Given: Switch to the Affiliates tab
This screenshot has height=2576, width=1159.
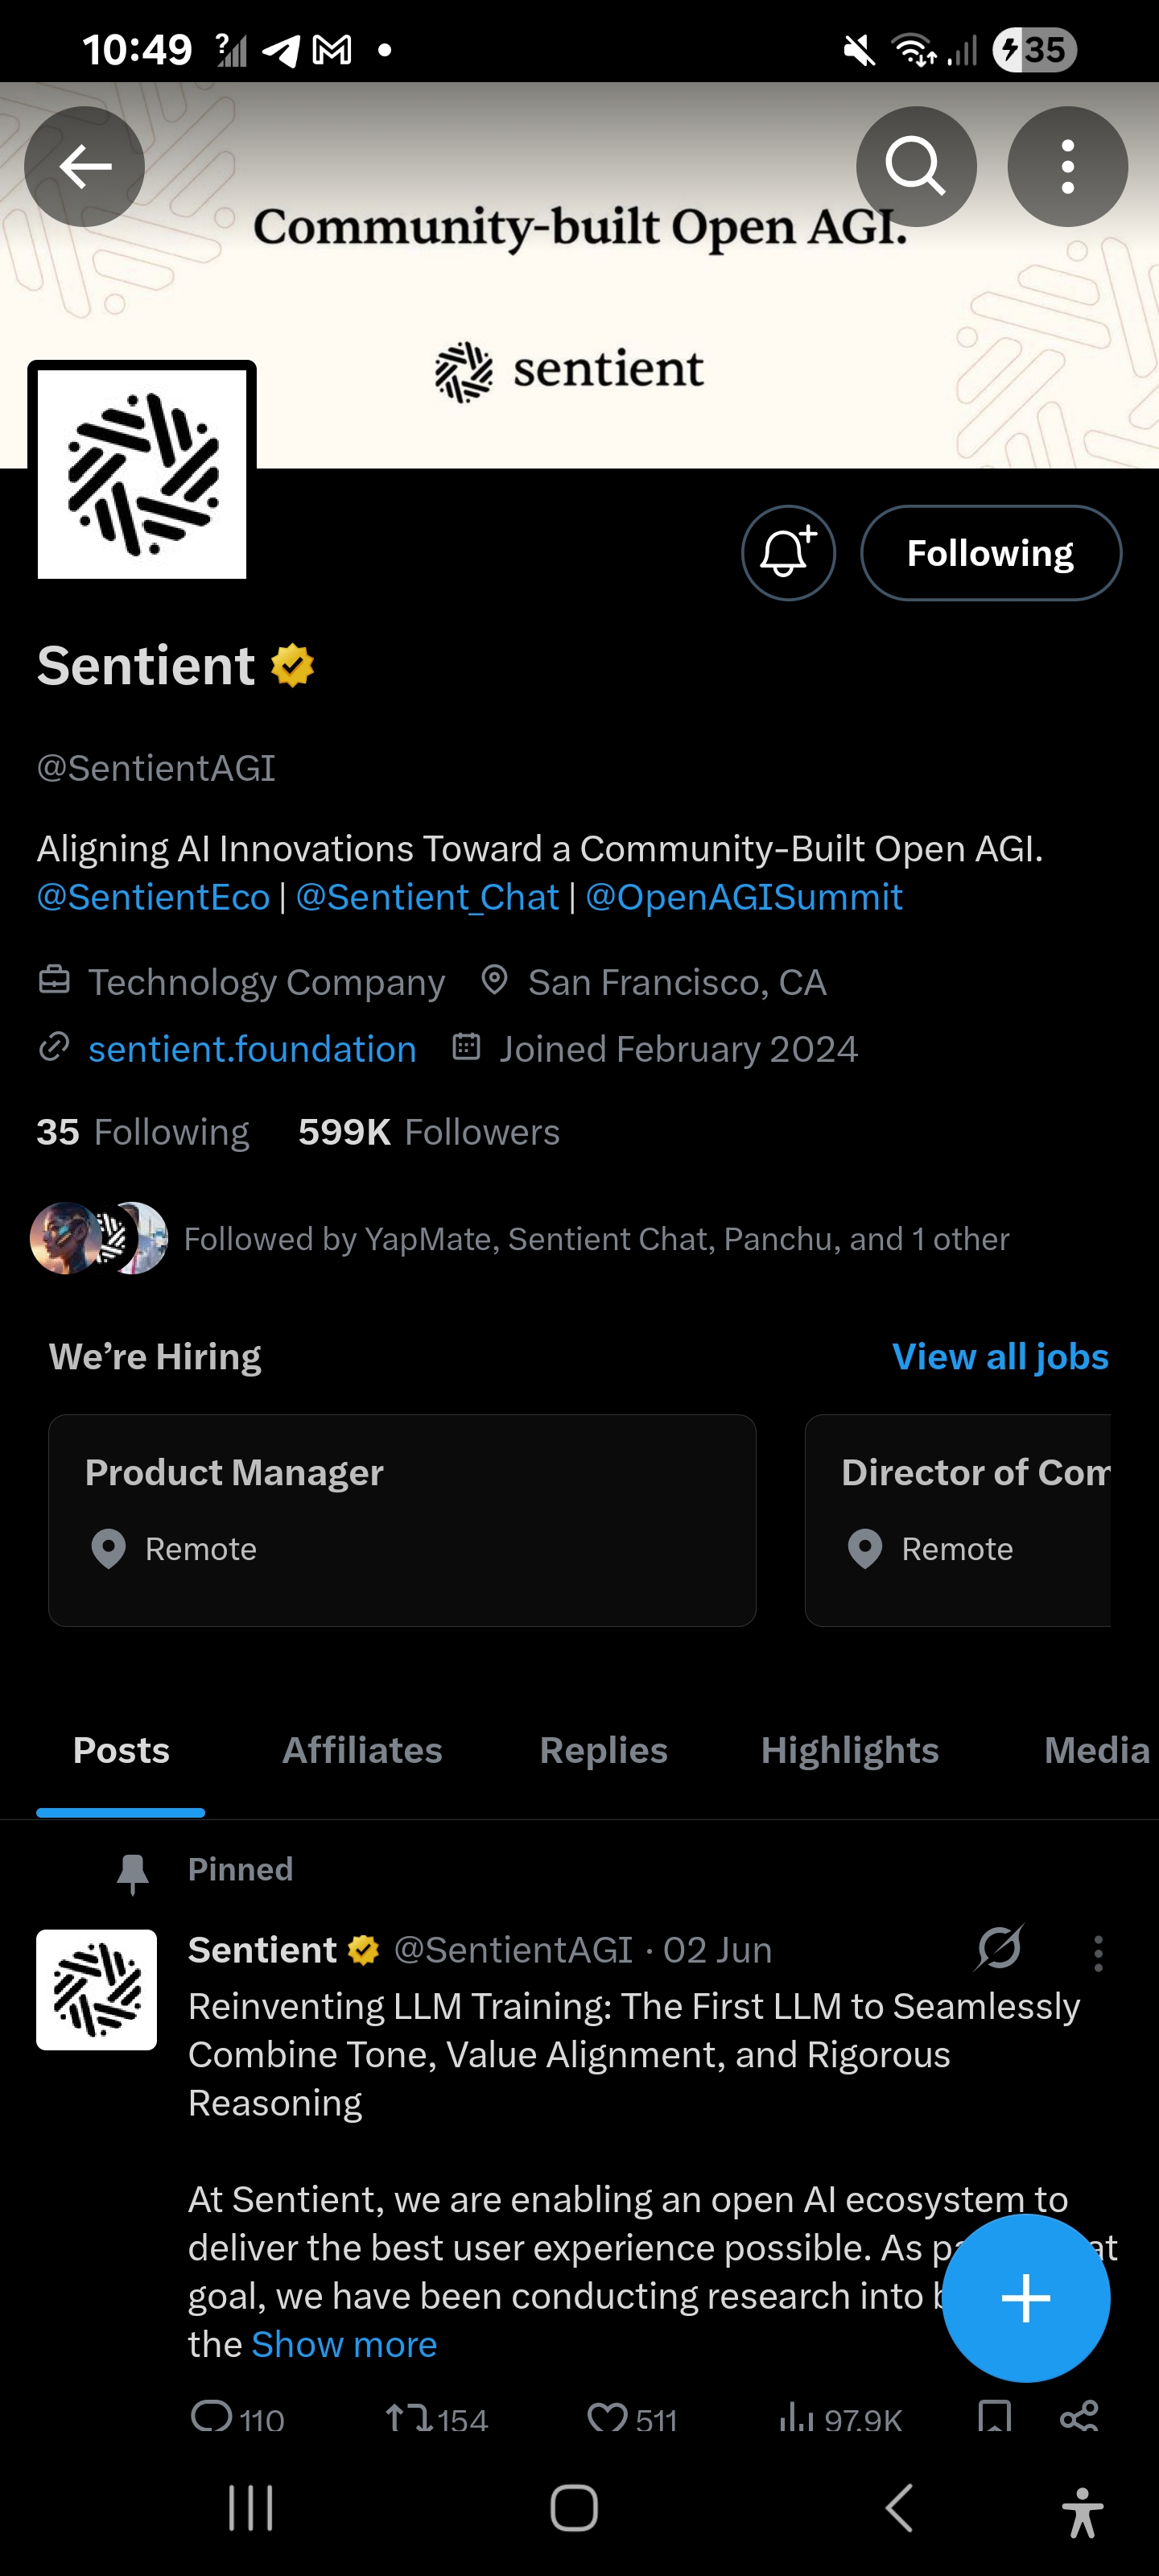Looking at the screenshot, I should (x=362, y=1750).
